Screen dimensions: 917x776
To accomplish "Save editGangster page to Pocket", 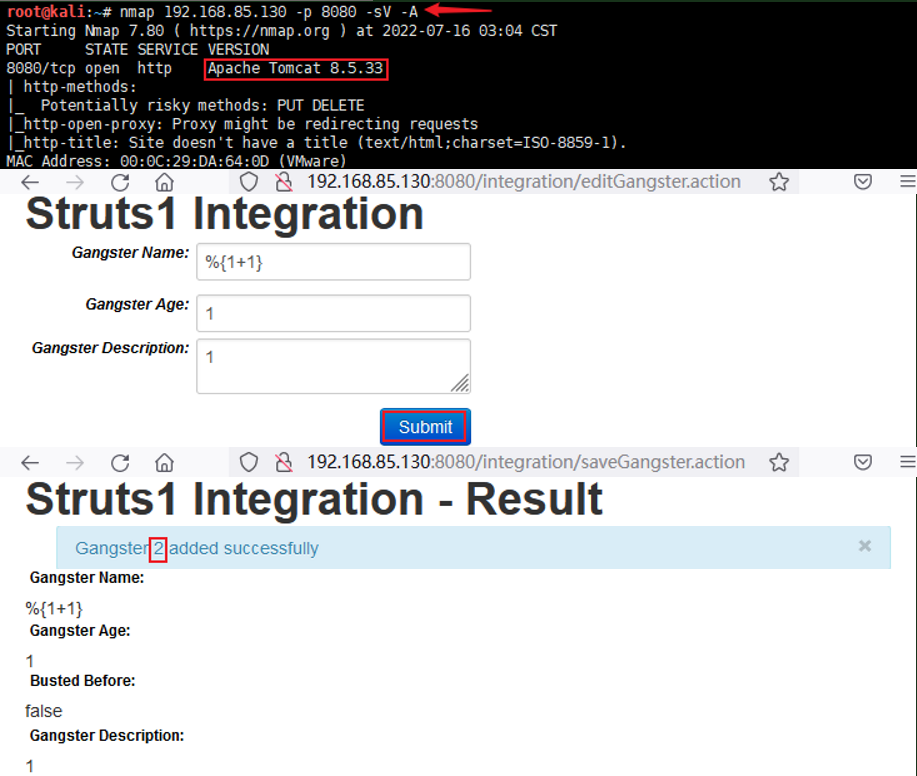I will point(863,182).
